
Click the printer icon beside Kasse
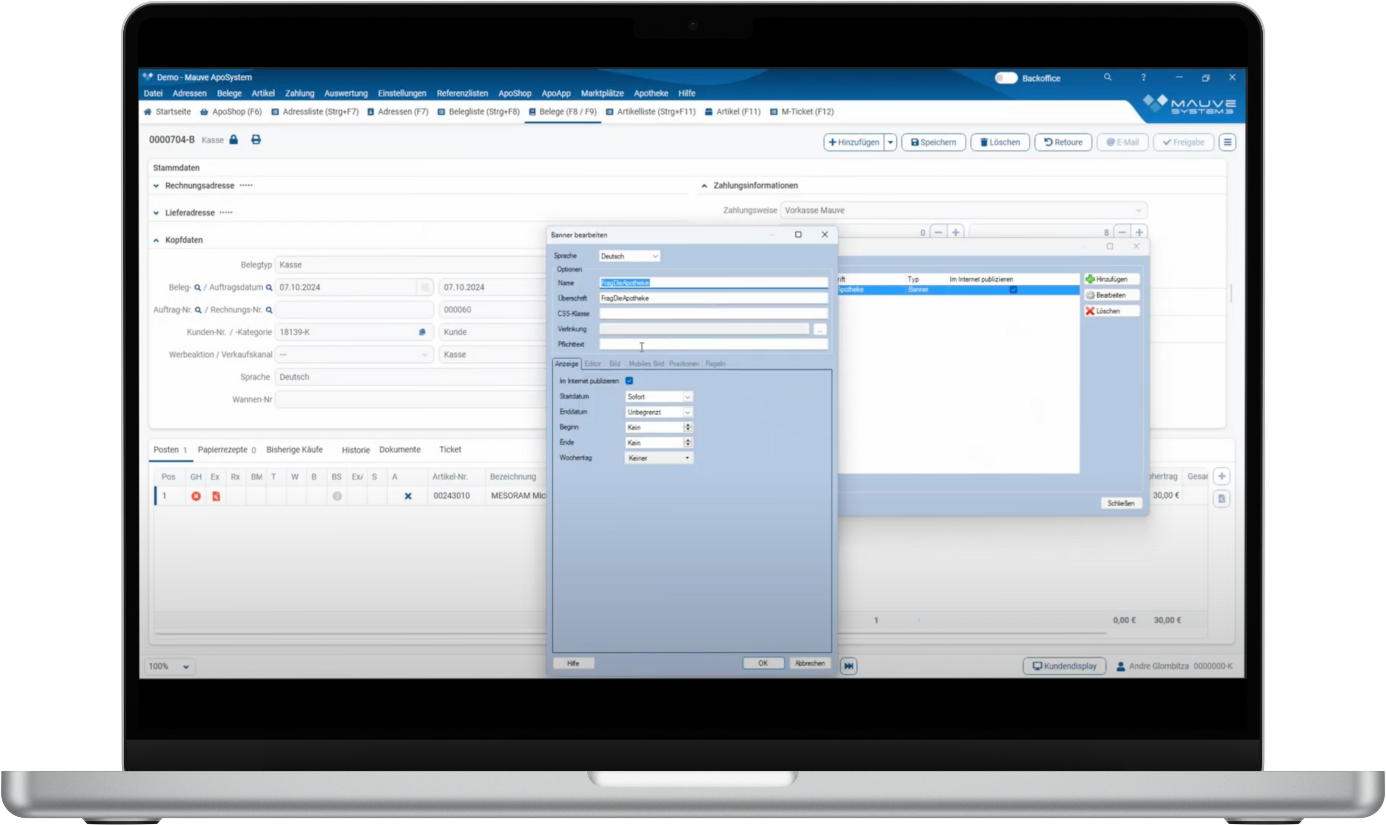click(256, 140)
